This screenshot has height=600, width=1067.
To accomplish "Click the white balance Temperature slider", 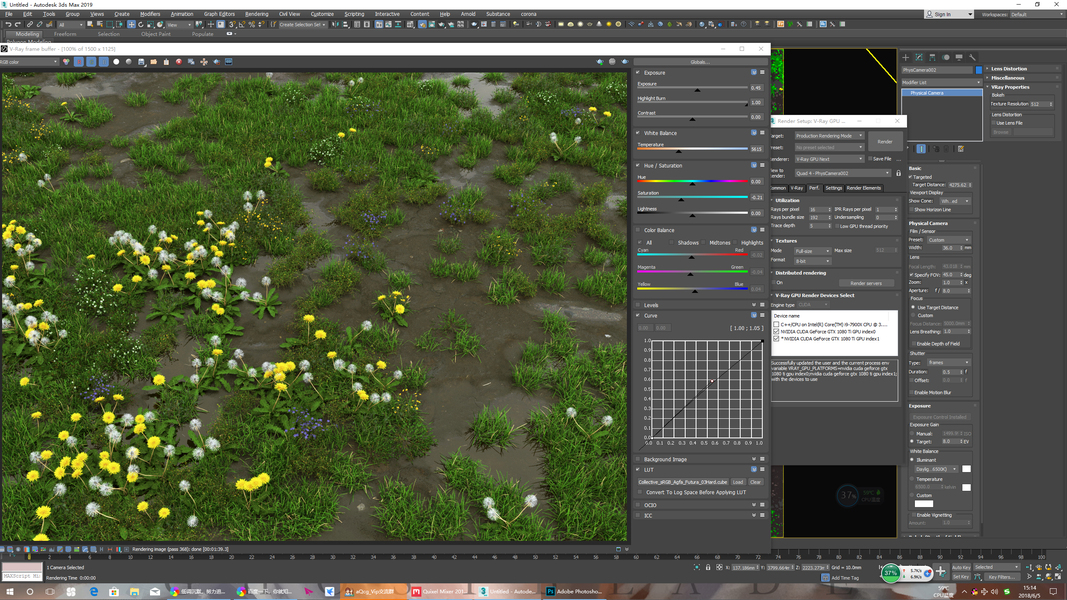I will coord(692,149).
